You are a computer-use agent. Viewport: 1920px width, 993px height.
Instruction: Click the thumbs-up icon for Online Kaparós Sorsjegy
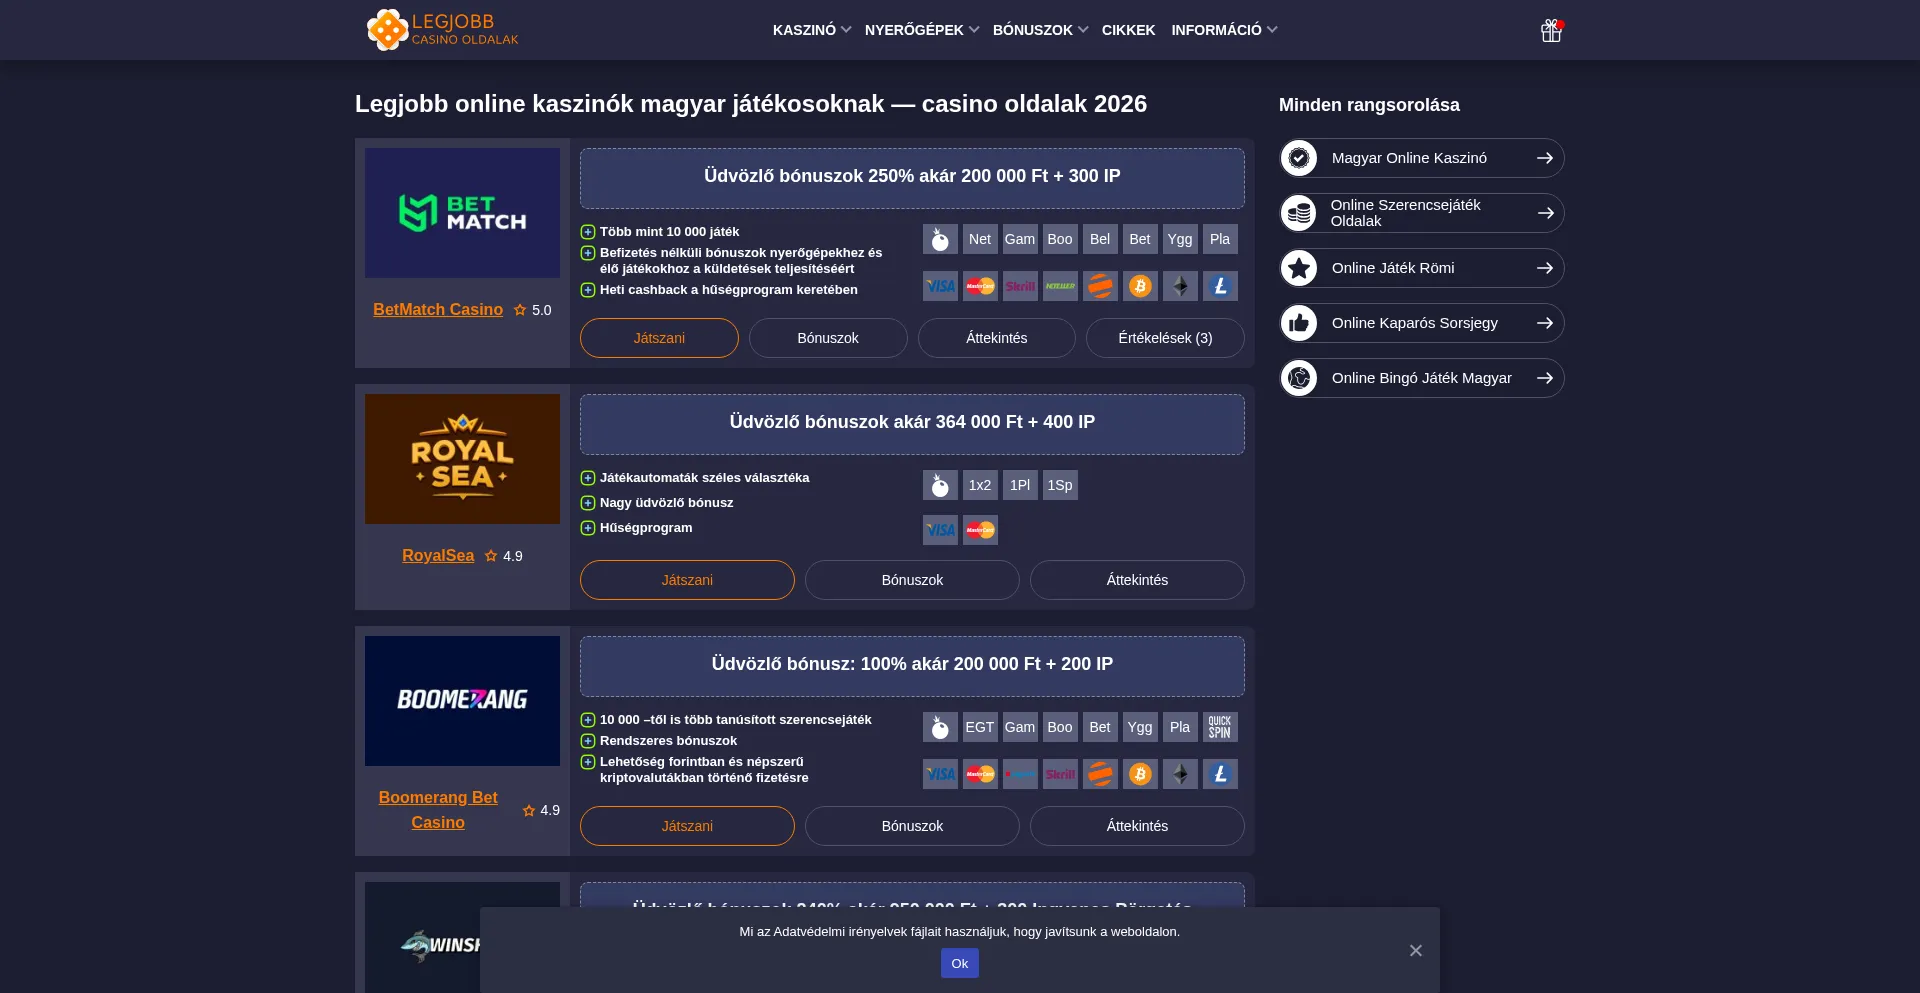1299,323
